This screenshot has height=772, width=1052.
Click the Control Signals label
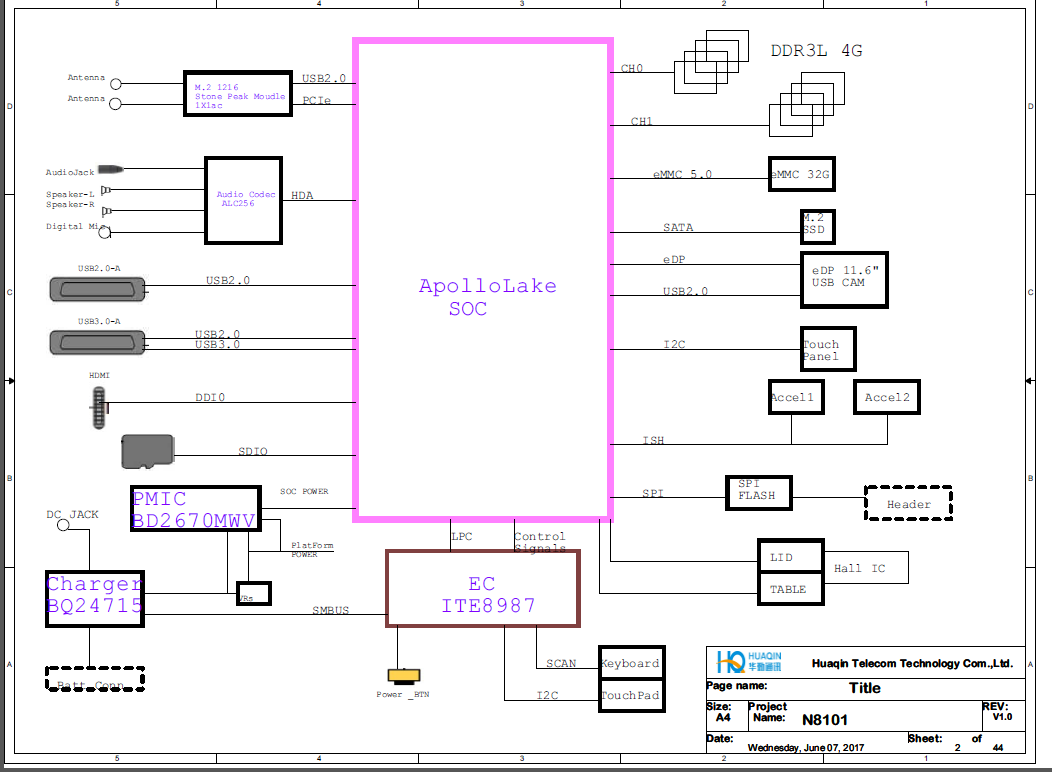[540, 542]
